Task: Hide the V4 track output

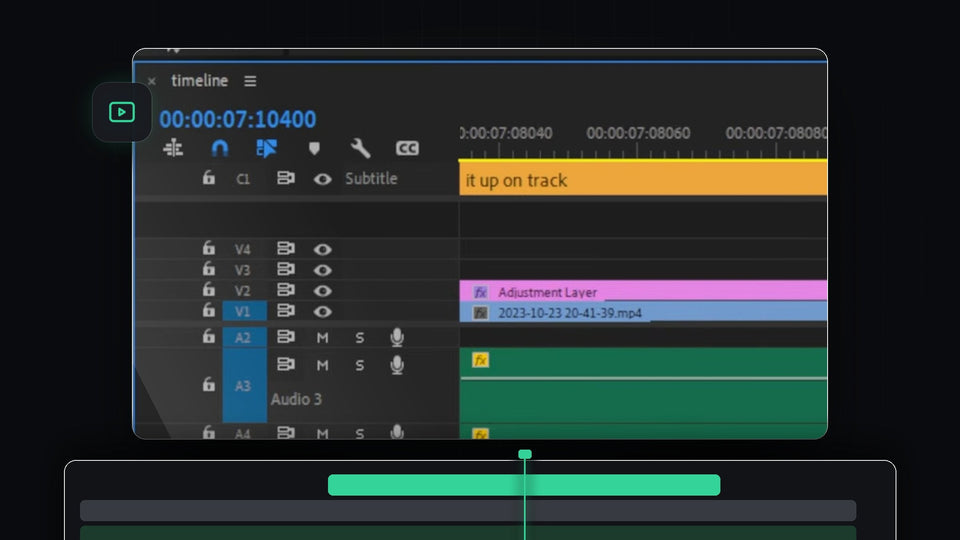Action: point(323,249)
